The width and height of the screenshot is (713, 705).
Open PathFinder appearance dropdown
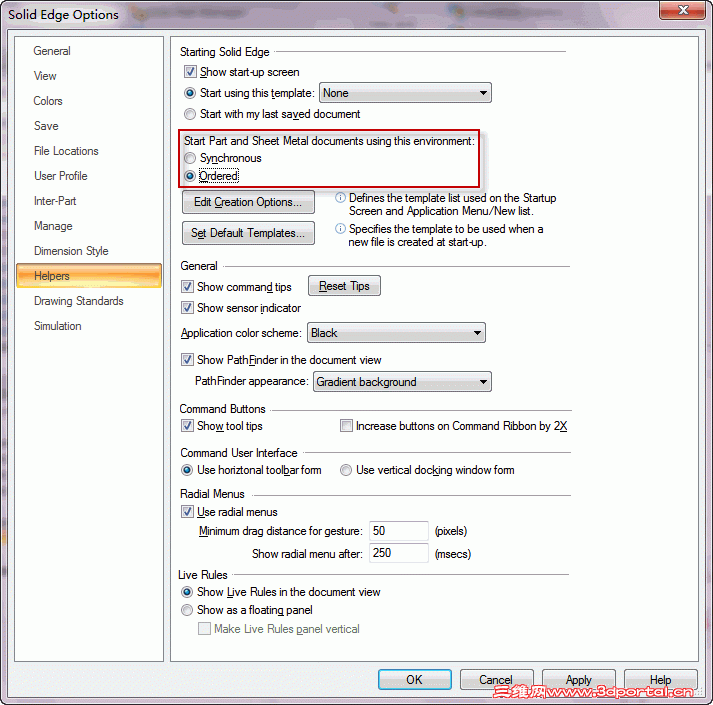pos(402,382)
